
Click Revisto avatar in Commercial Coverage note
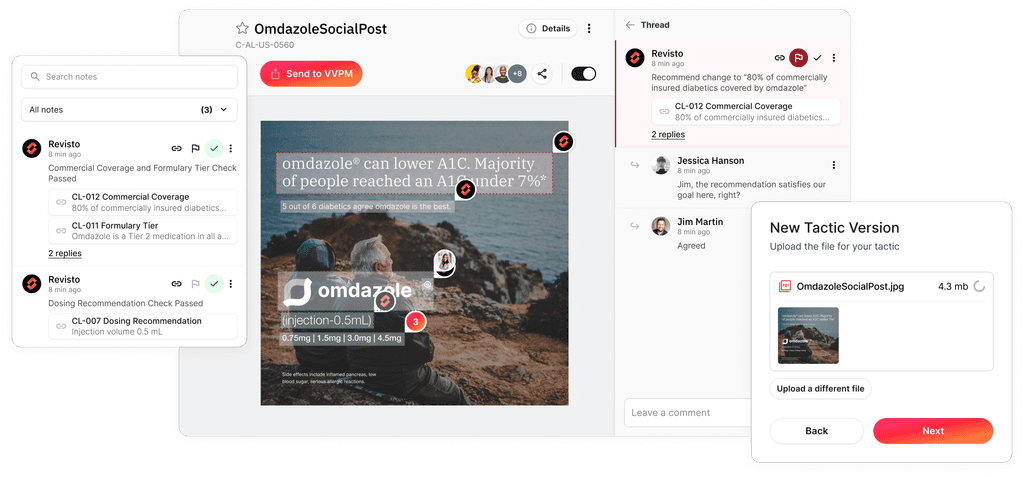(31, 148)
